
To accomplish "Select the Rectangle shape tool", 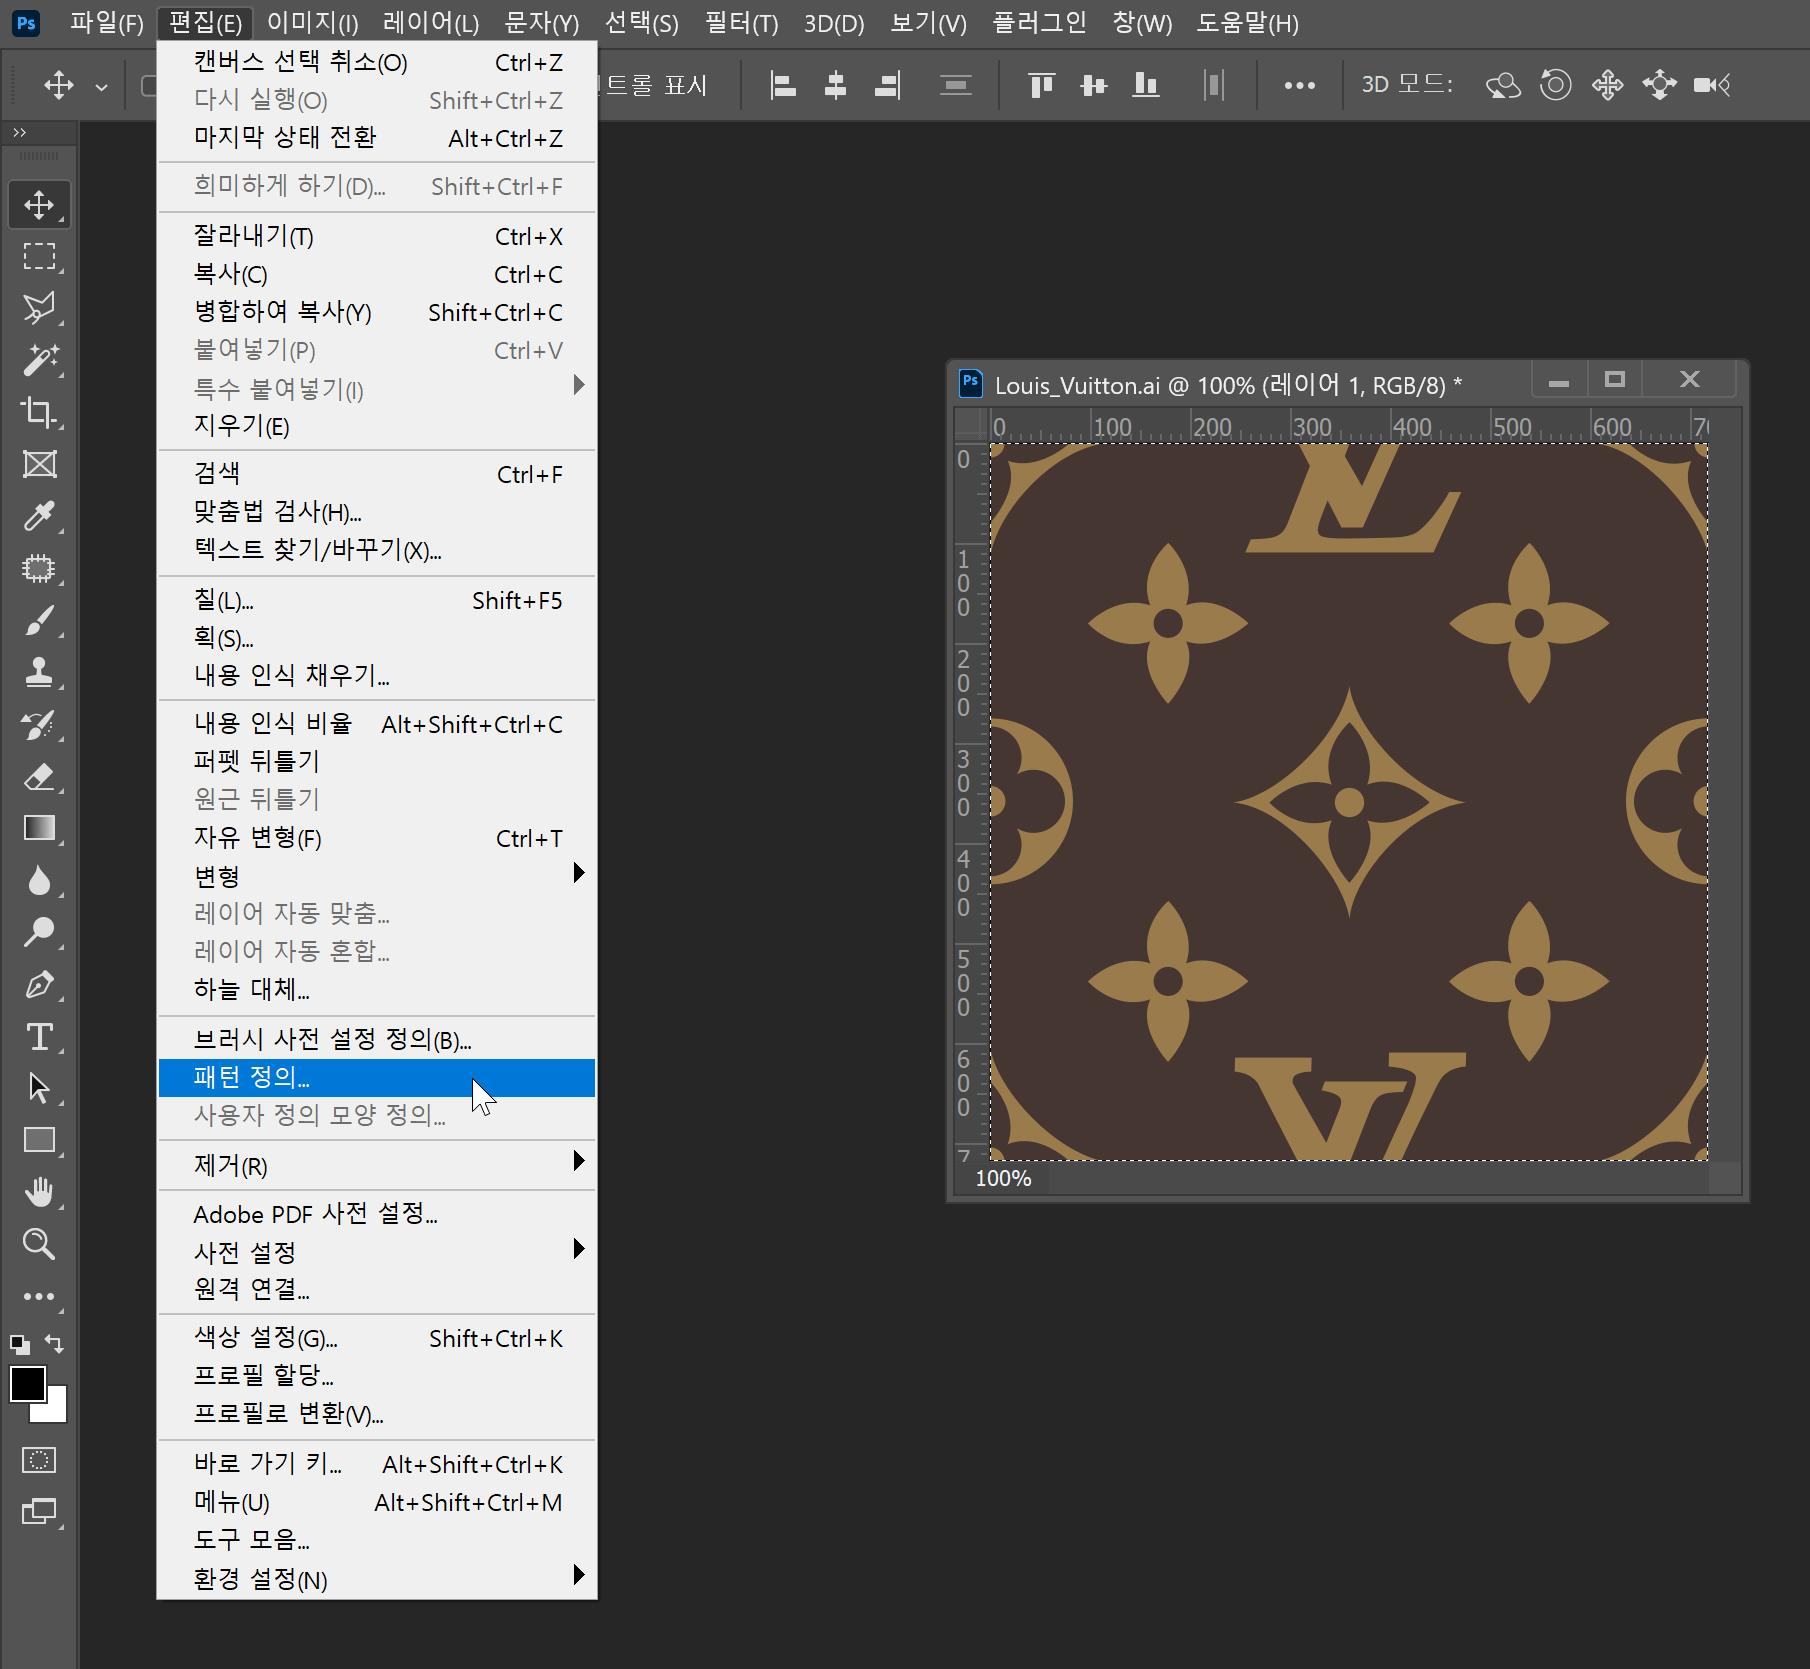I will coord(39,1140).
